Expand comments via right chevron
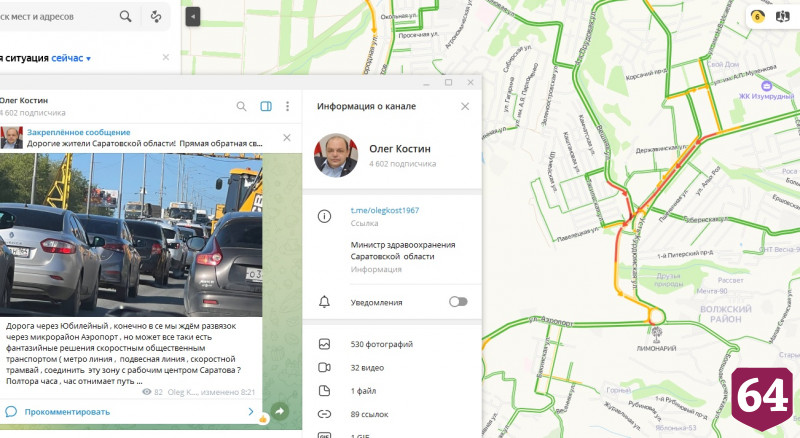 [251, 411]
